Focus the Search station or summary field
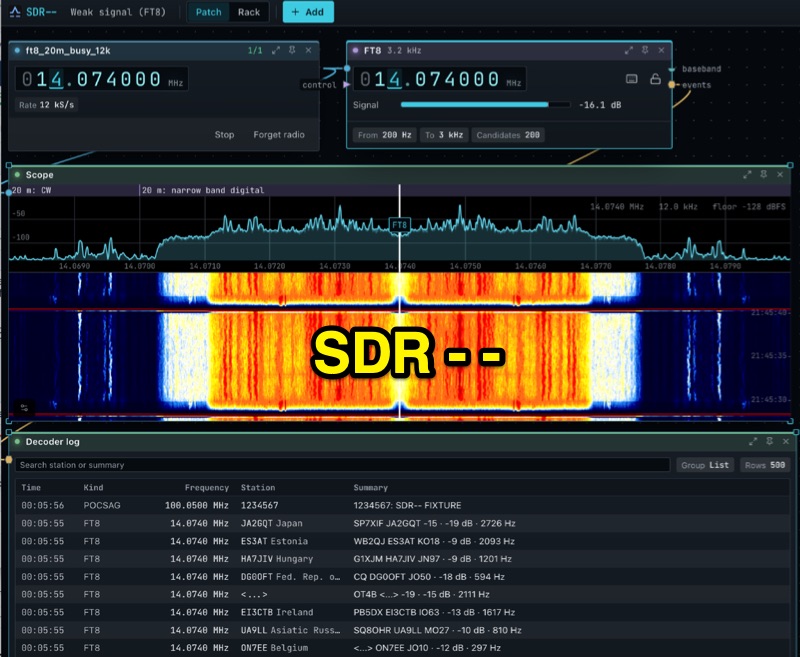800x657 pixels. [342, 465]
